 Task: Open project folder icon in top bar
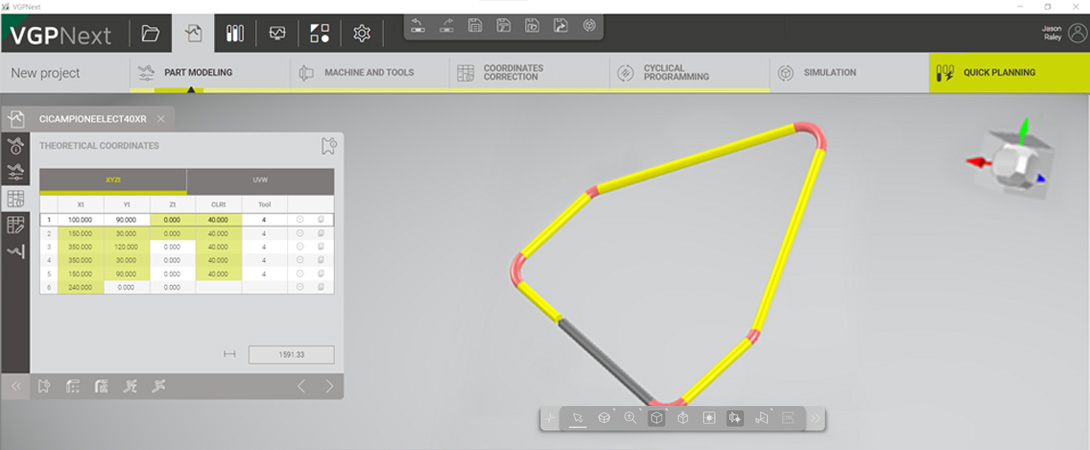coord(150,34)
